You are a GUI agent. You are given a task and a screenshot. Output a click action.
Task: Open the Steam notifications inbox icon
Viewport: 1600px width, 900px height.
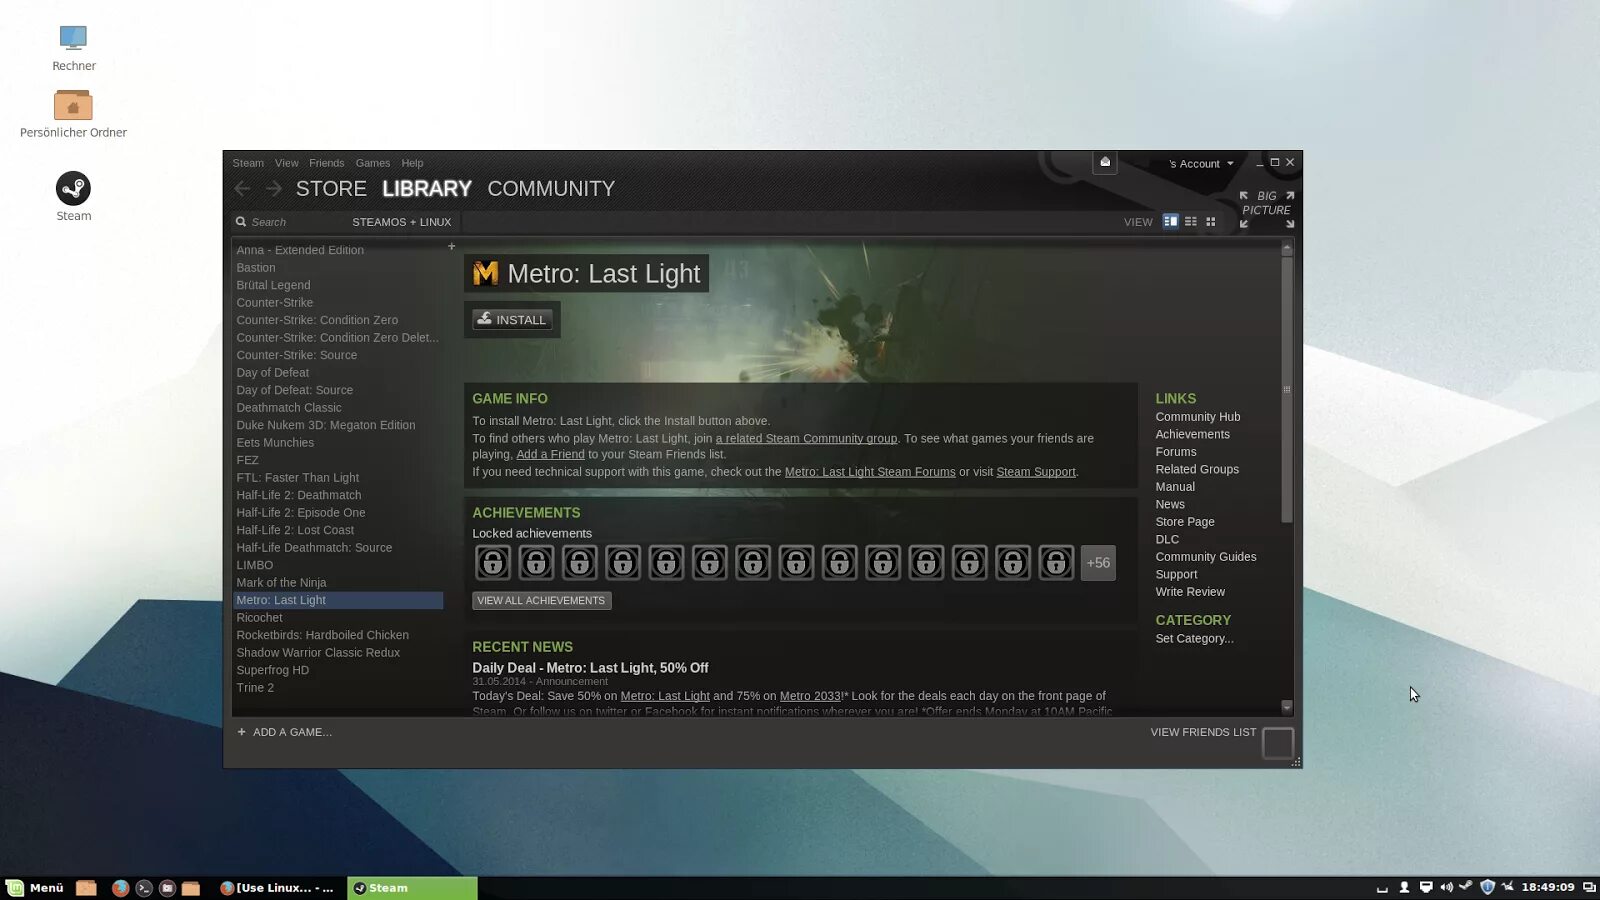coord(1105,162)
